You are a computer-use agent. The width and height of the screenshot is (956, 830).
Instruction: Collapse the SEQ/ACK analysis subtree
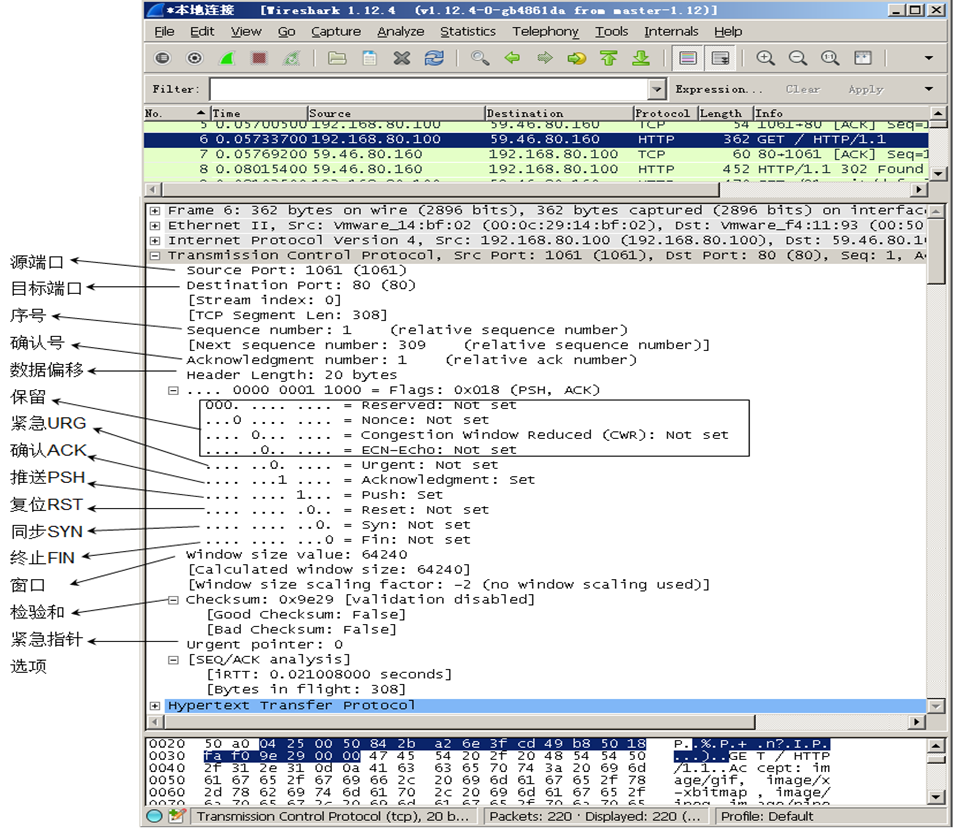point(174,660)
